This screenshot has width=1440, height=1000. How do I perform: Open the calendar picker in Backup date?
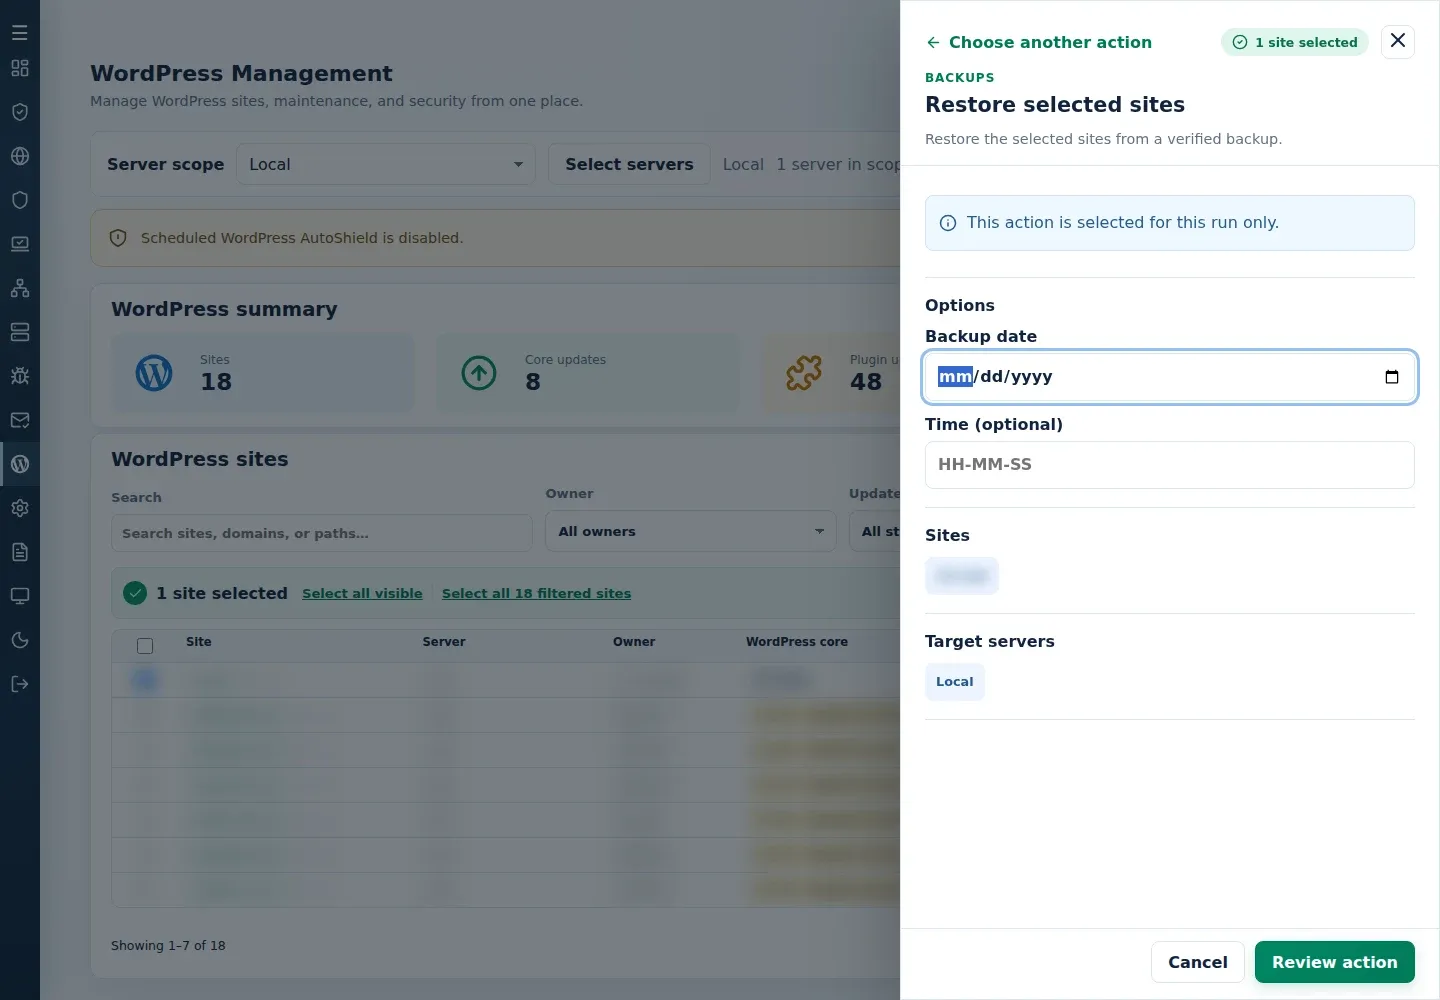point(1391,377)
